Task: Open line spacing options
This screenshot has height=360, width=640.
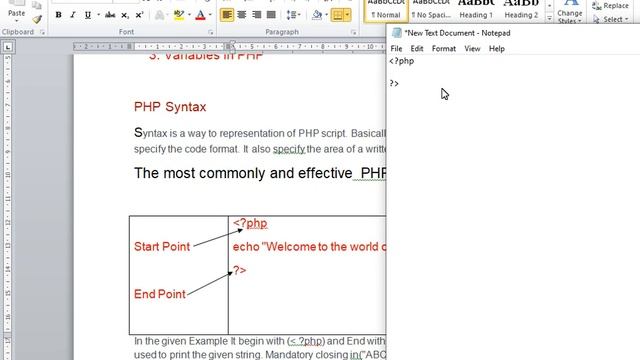Action: tap(293, 15)
